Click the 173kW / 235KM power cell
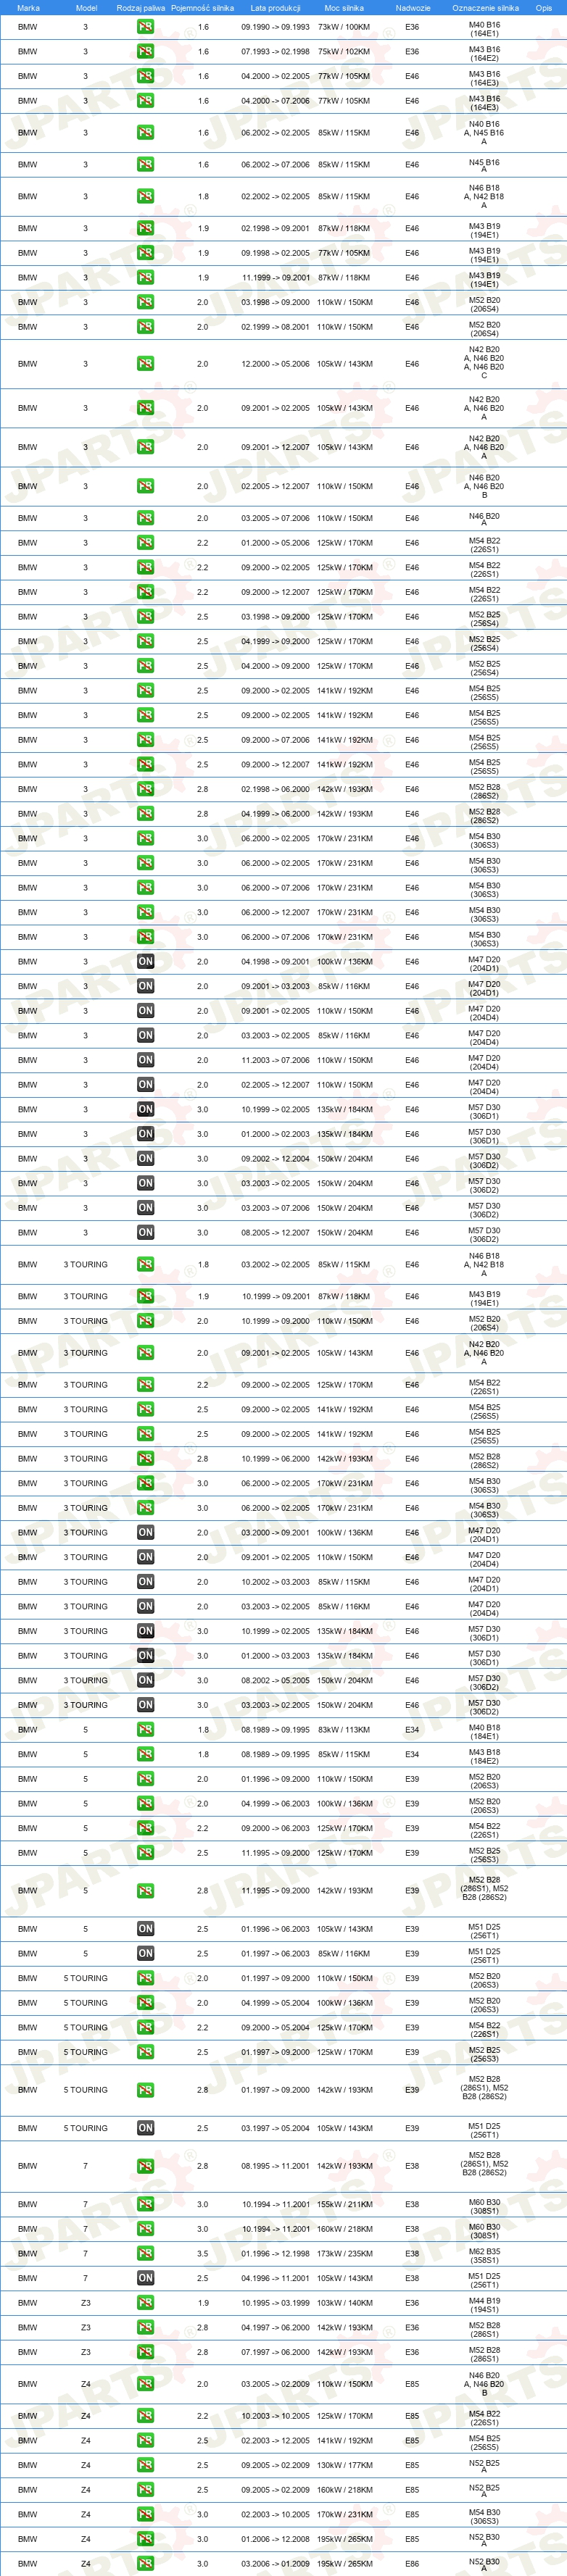 tap(344, 2254)
